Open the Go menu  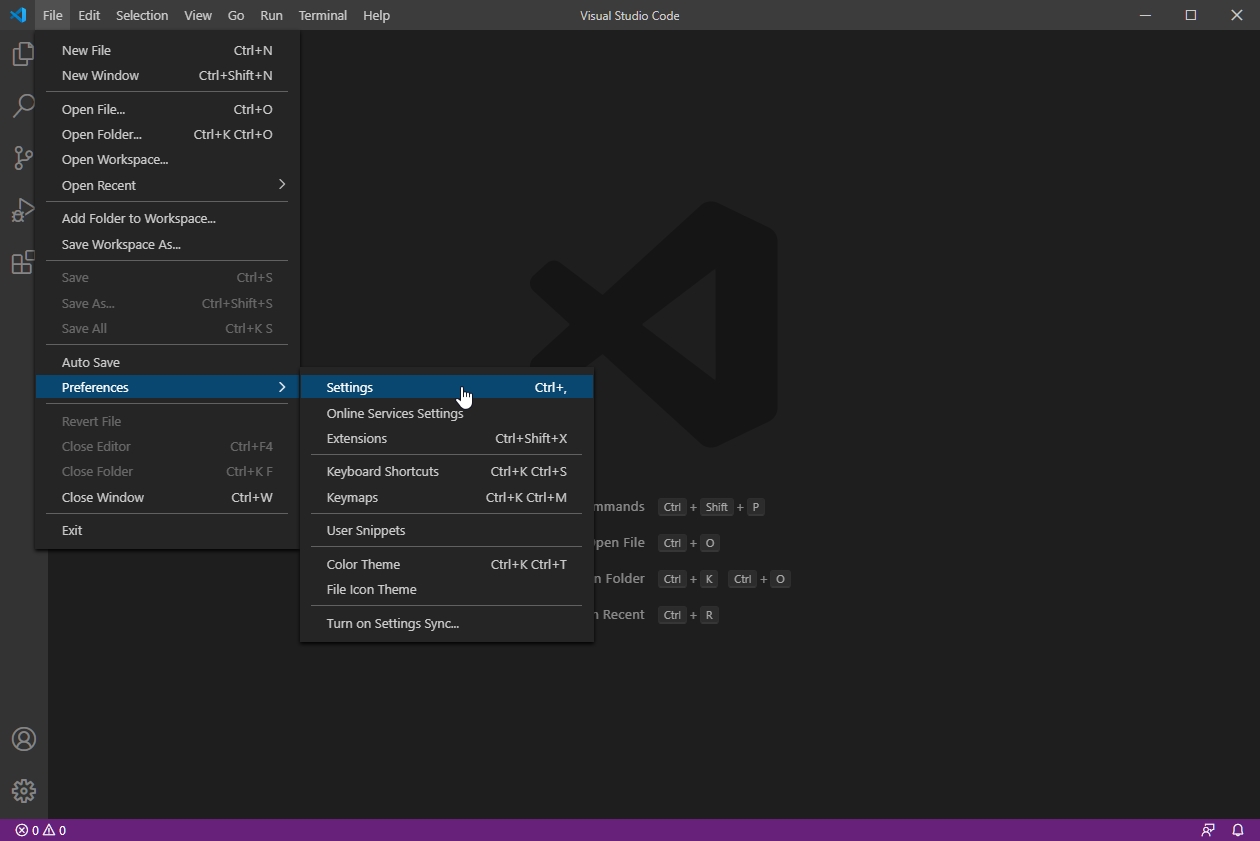pyautogui.click(x=236, y=15)
